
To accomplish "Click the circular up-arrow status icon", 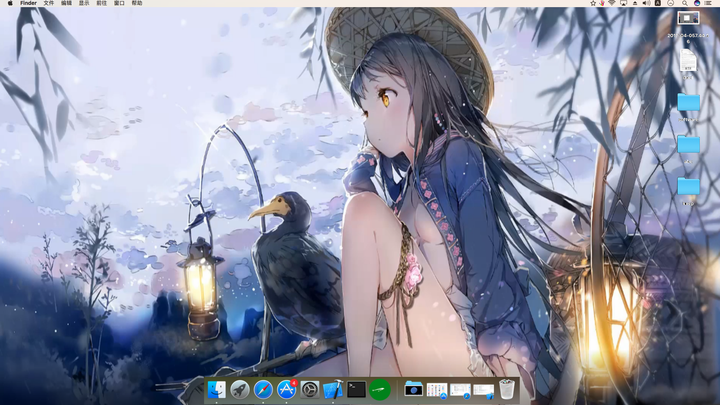I will click(670, 3).
